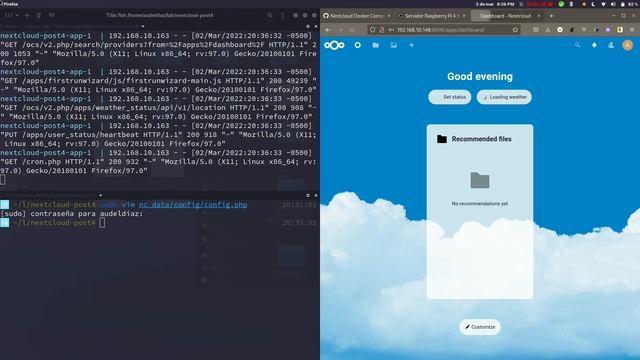Click Firefox tracking protection shield icon
Image resolution: width=640 pixels, height=360 pixels.
click(372, 30)
